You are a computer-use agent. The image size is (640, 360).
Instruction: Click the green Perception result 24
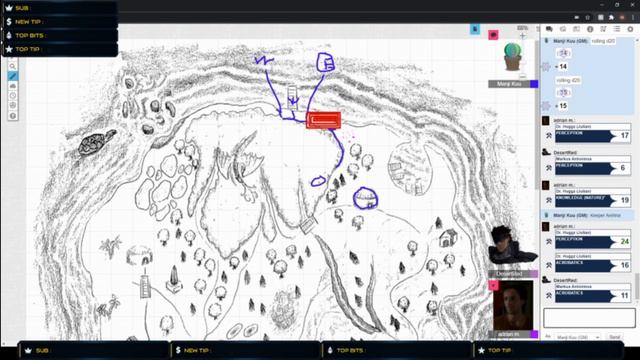coord(624,241)
